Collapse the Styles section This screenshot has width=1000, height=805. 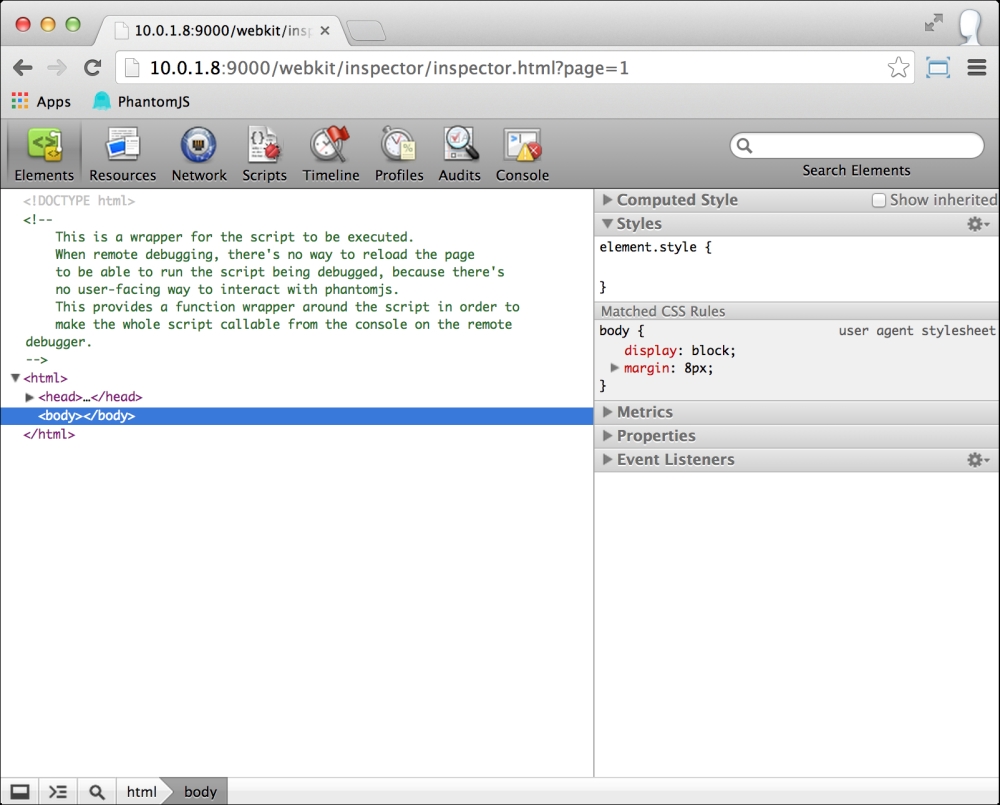click(x=607, y=223)
